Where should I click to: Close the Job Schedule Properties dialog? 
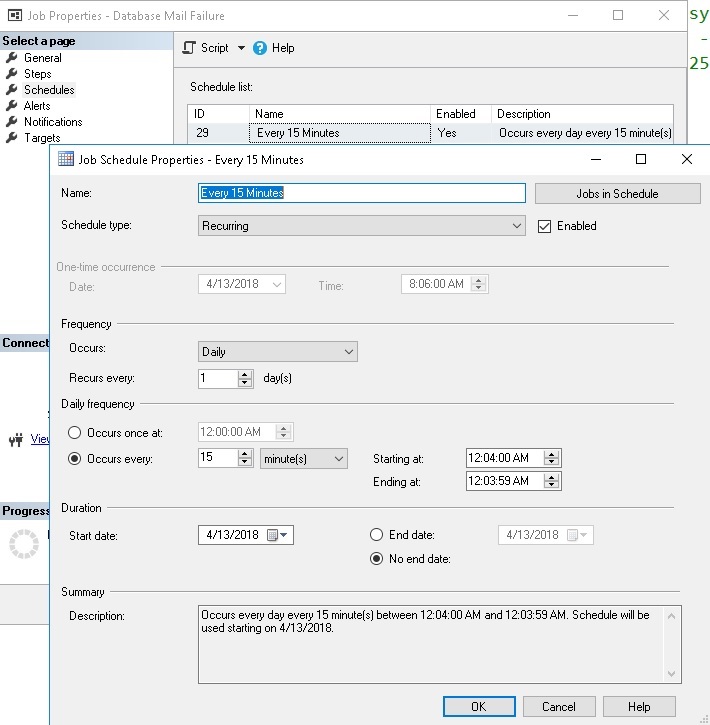pyautogui.click(x=687, y=159)
